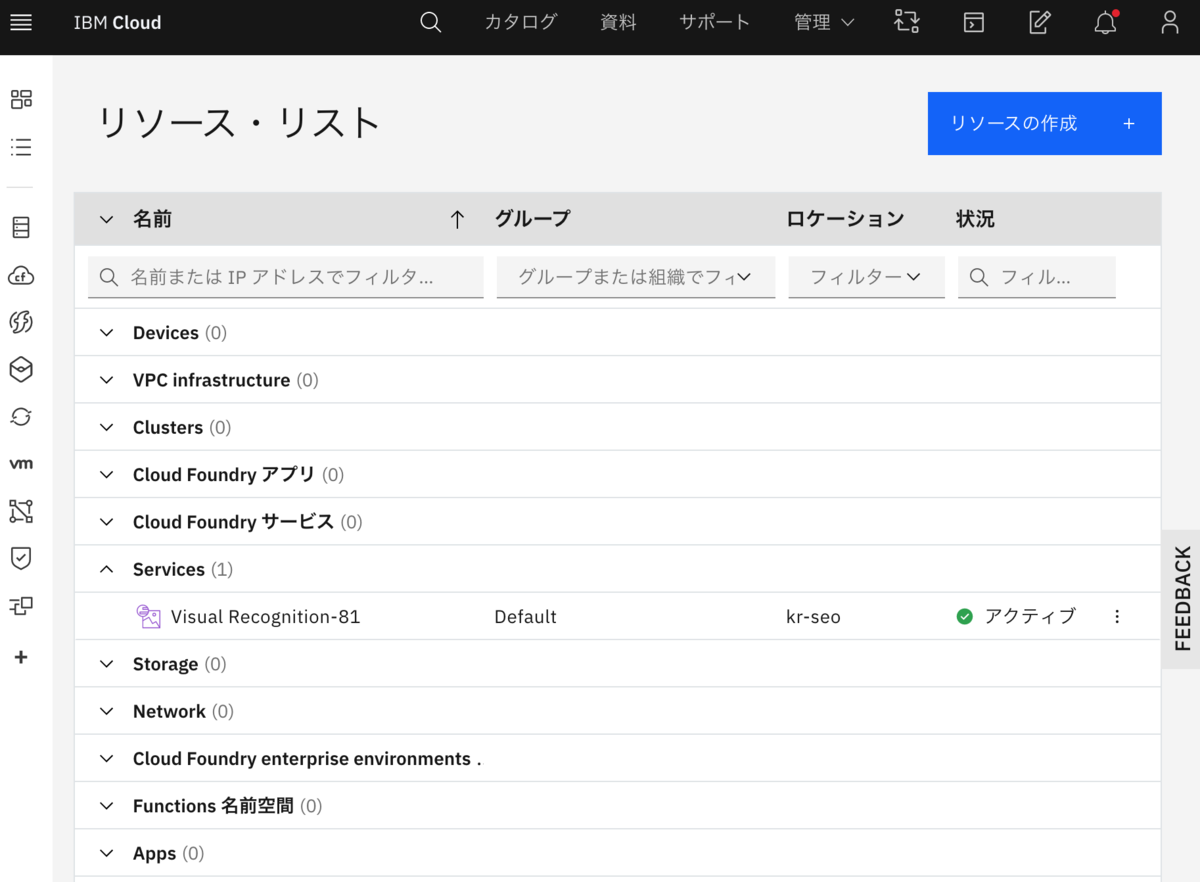The height and width of the screenshot is (882, 1200).
Task: Expand the Devices section
Action: (x=107, y=333)
